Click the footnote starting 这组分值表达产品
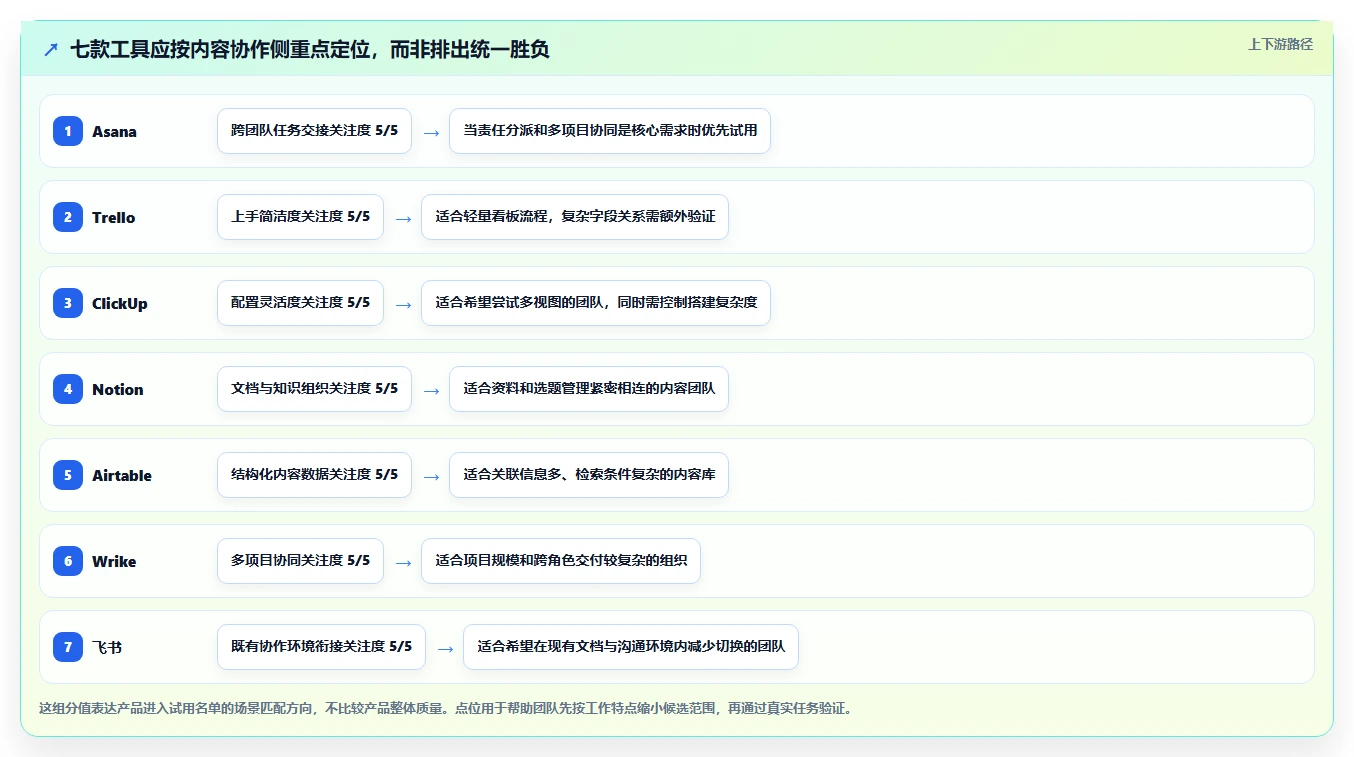This screenshot has width=1354, height=757. point(446,709)
